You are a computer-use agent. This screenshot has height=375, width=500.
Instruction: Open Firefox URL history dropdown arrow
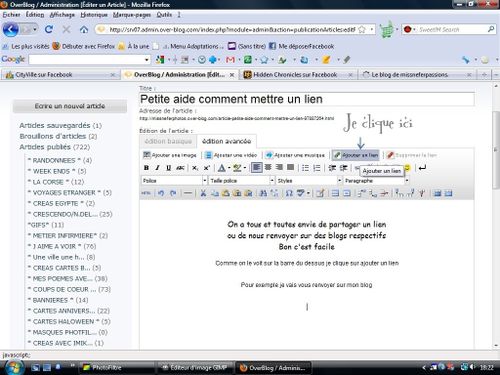point(371,29)
